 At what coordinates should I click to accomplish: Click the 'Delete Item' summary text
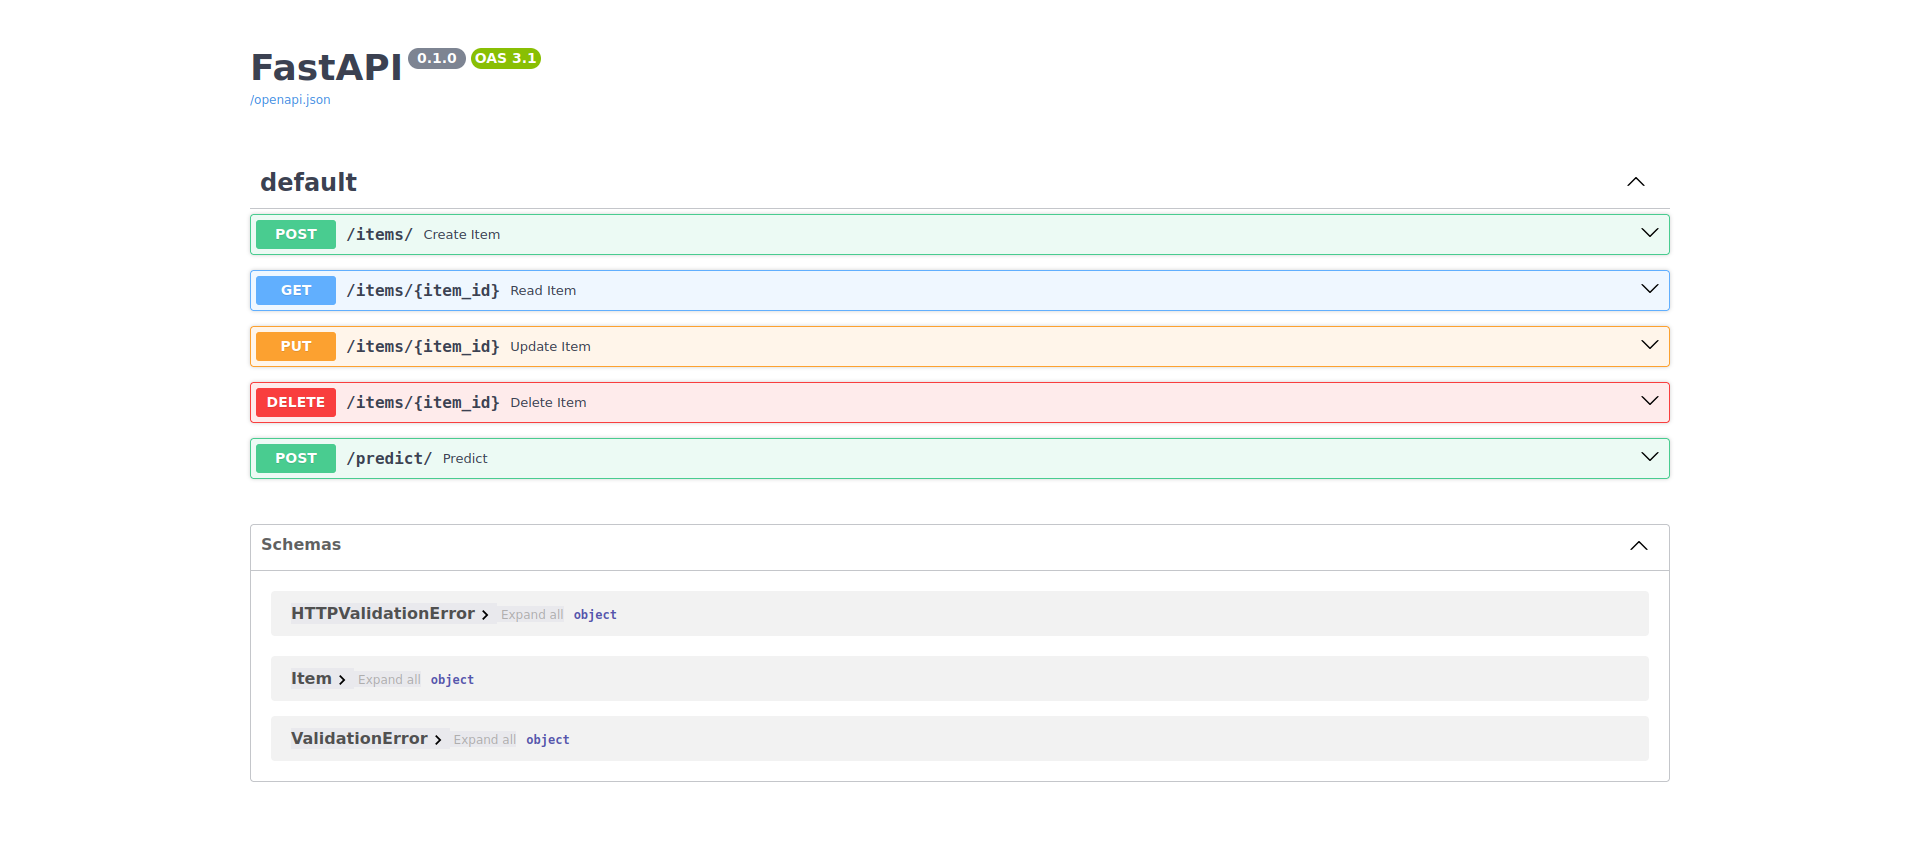548,403
